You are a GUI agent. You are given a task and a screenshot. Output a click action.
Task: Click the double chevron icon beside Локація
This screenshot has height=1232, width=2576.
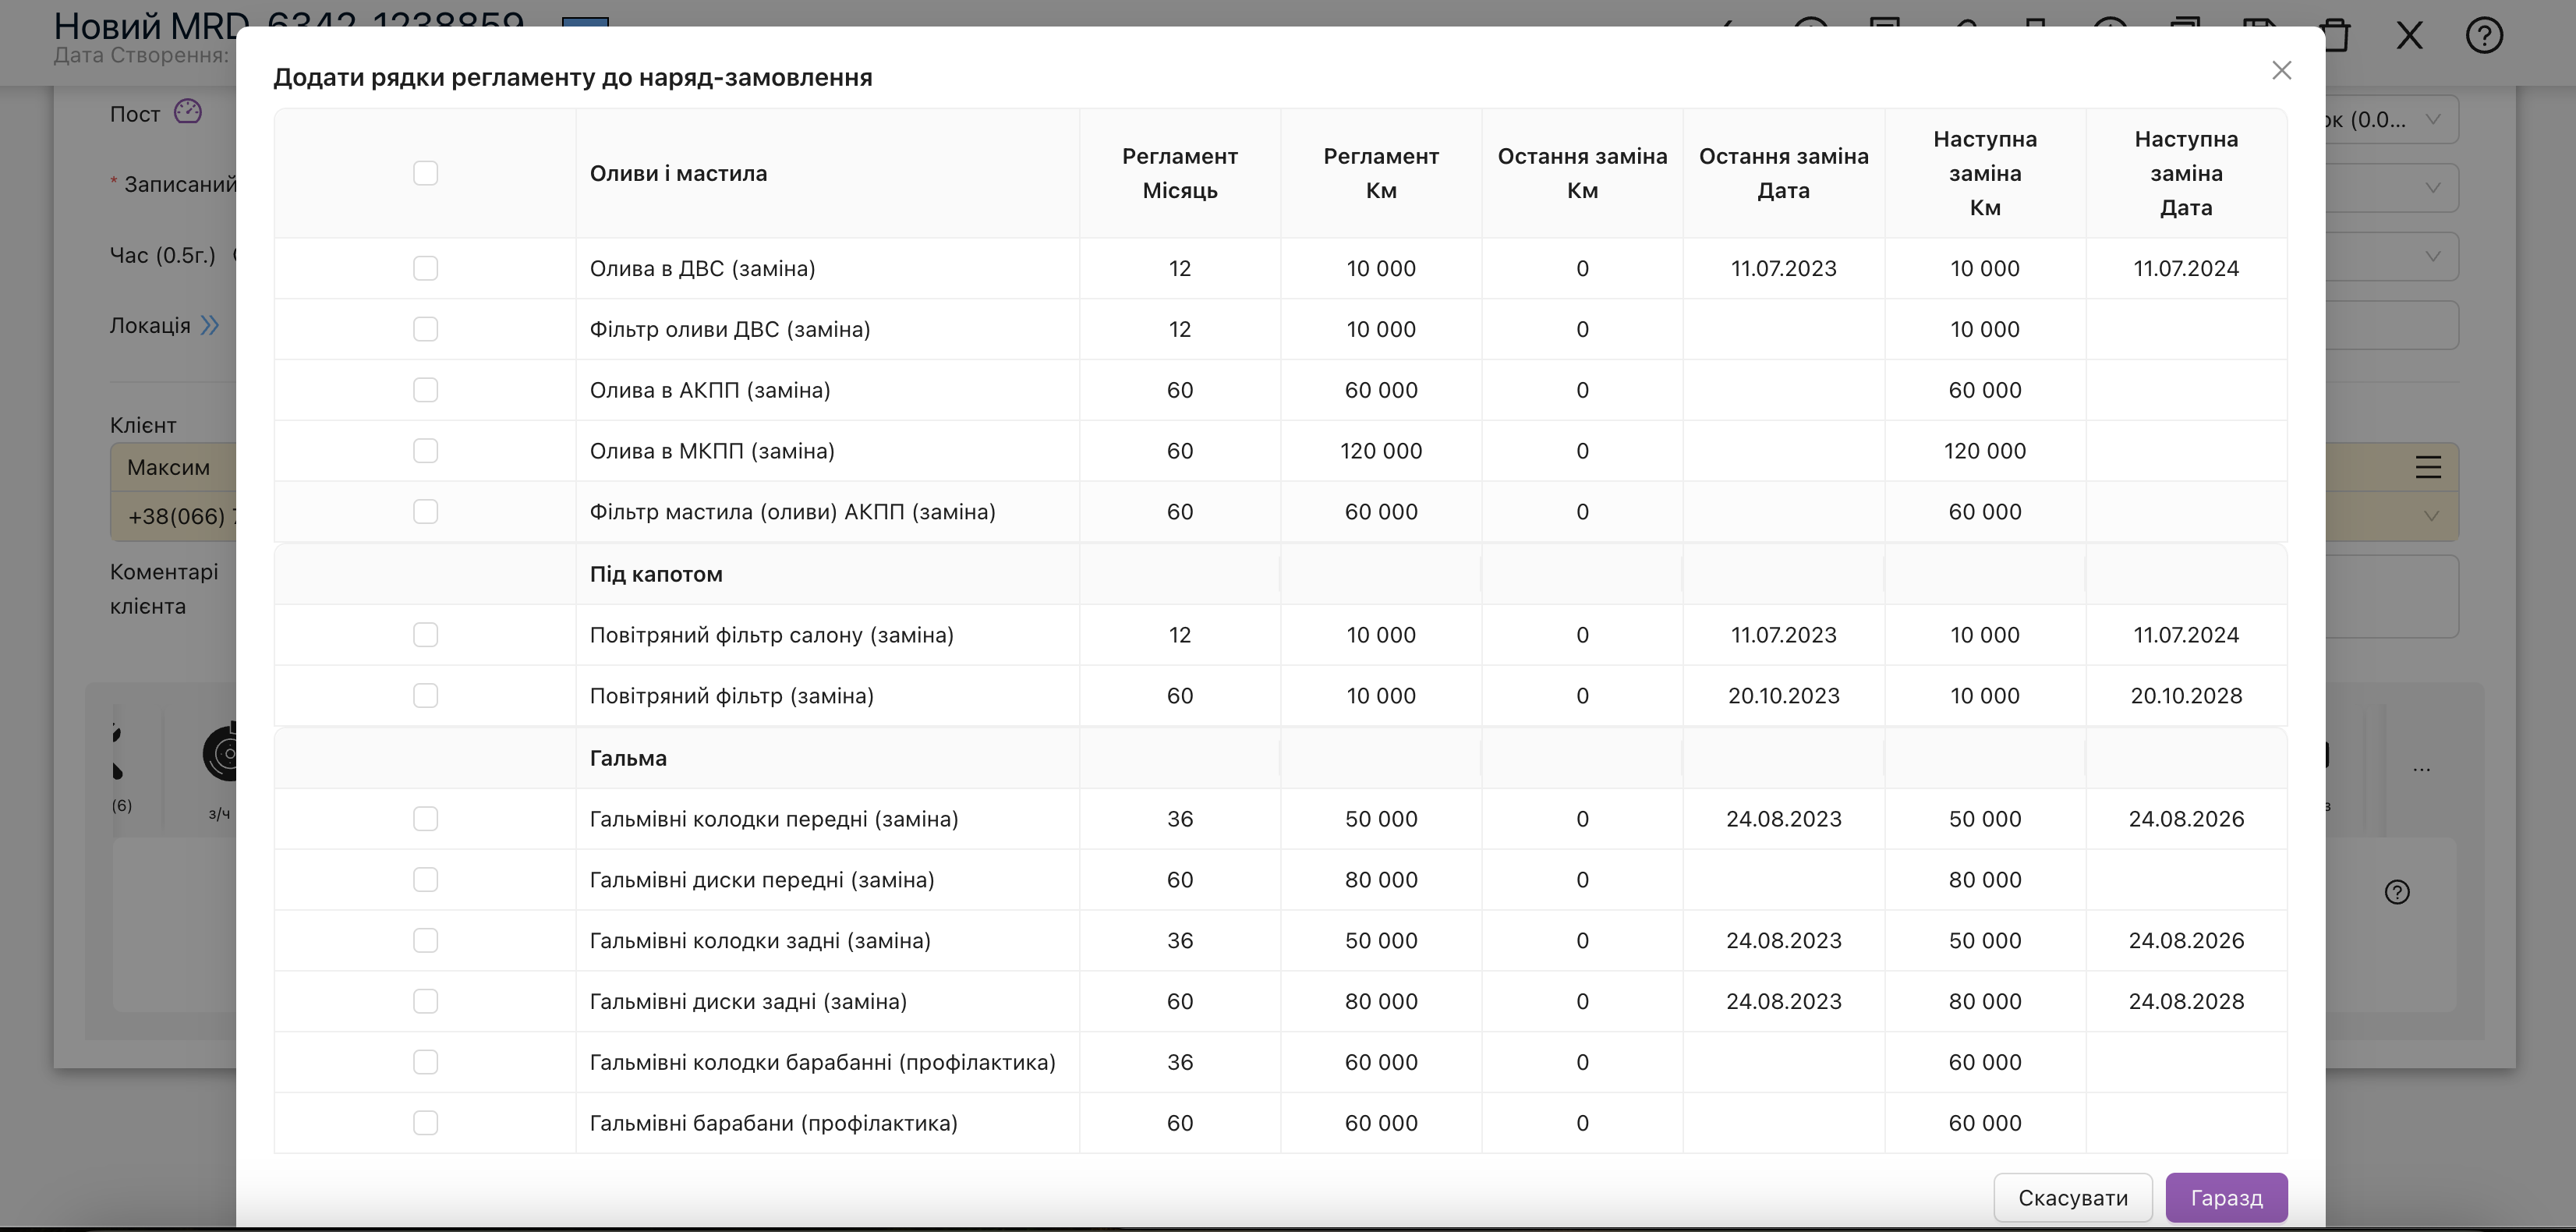click(x=210, y=325)
